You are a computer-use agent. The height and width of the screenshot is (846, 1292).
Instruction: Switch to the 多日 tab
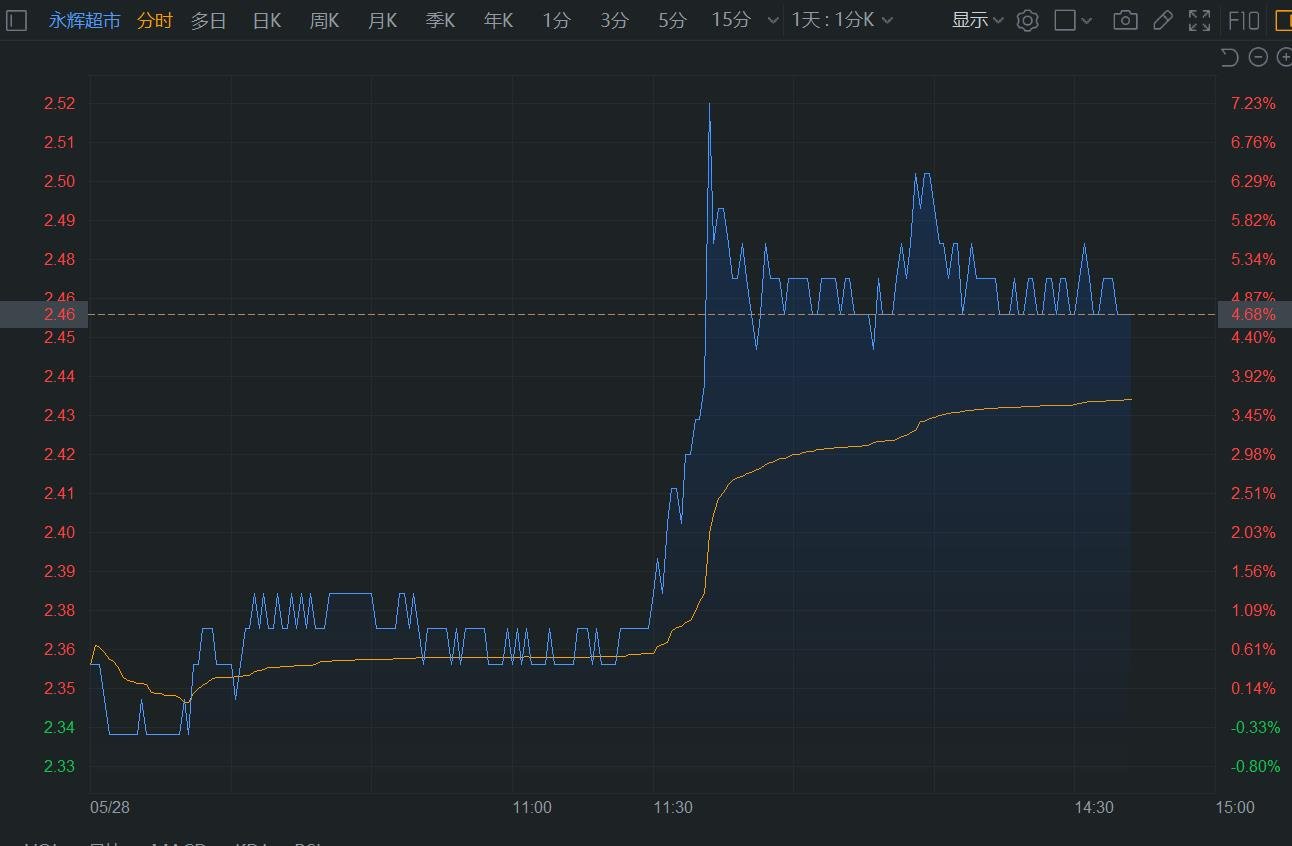click(209, 20)
